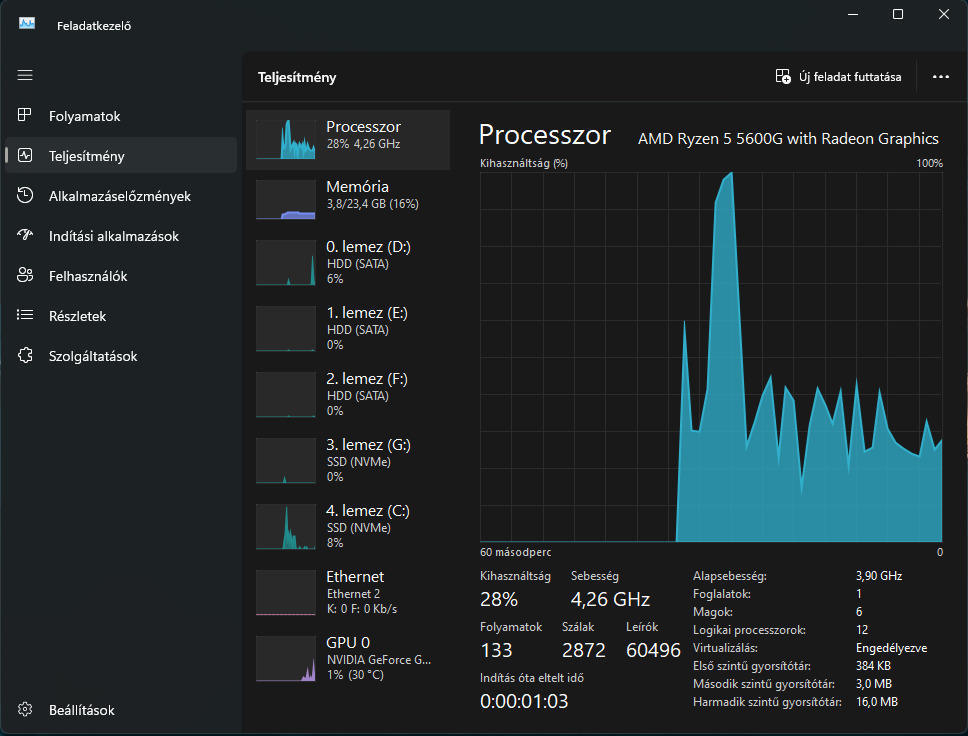This screenshot has width=968, height=736.
Task: Click the 3,0 MB second-level cache value
Action: 874,684
